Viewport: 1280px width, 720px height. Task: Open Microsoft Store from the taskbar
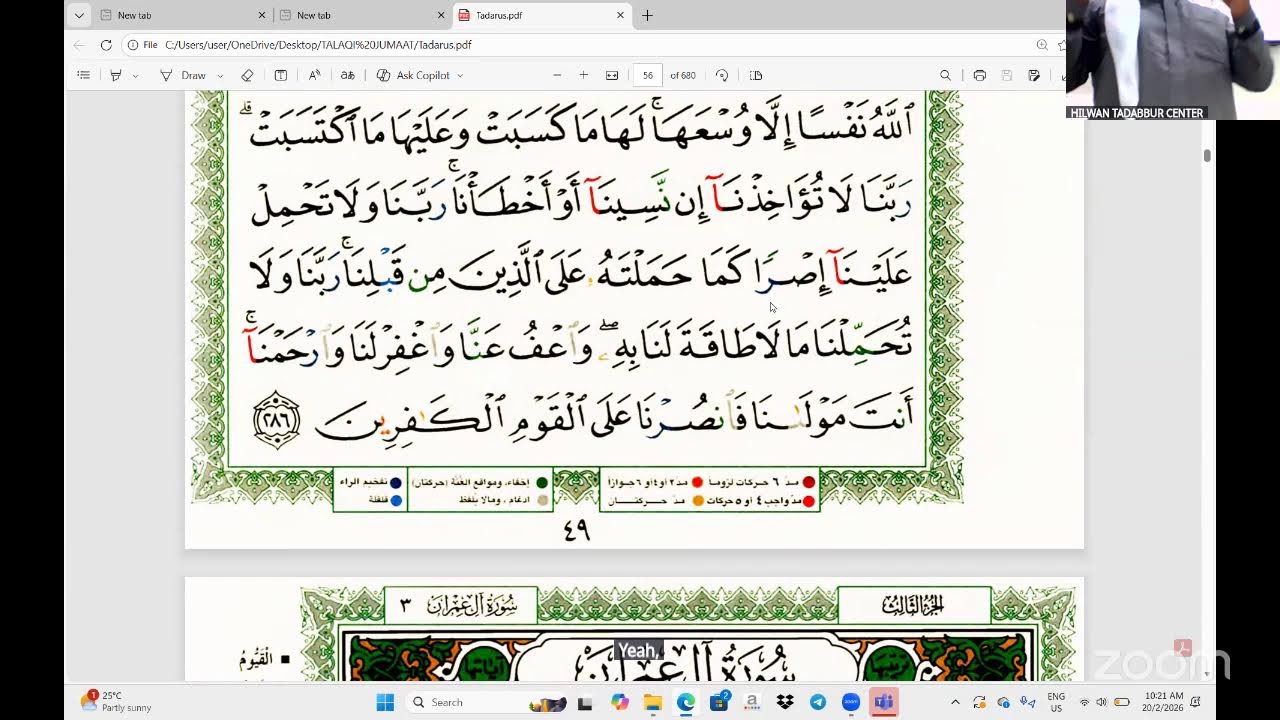[x=719, y=703]
